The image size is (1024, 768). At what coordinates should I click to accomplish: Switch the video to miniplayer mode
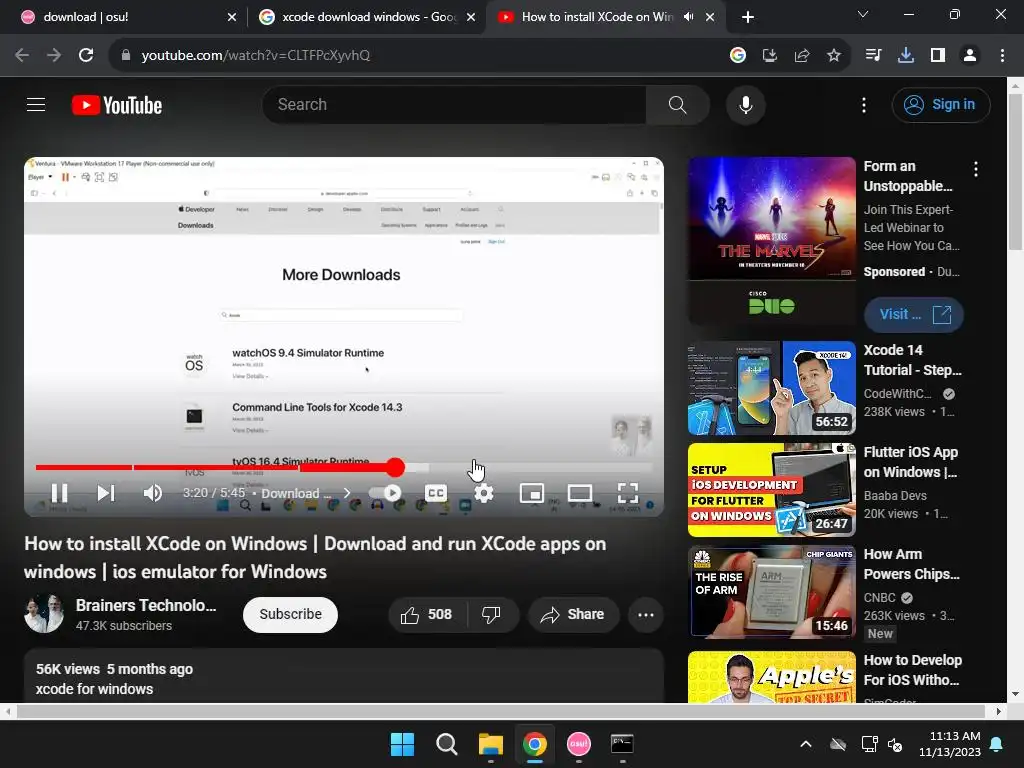(532, 493)
